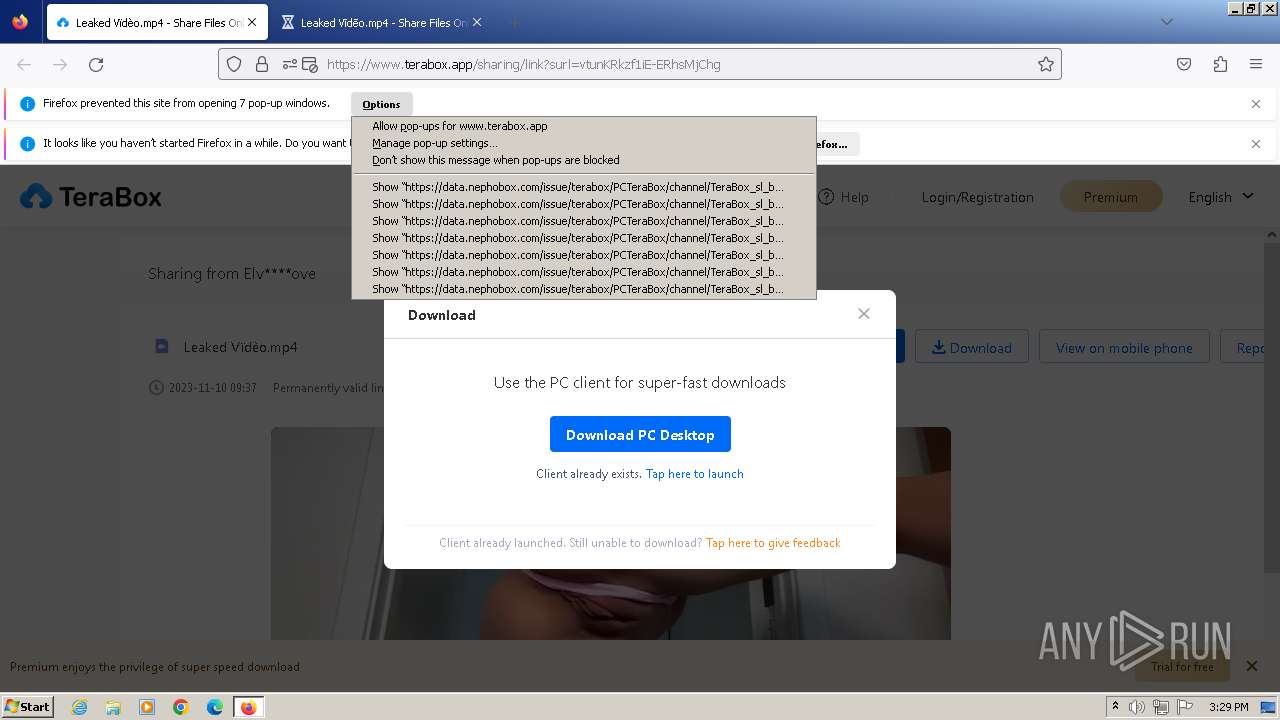Click the site security padlock icon
This screenshot has height=720, width=1280.
(262, 64)
